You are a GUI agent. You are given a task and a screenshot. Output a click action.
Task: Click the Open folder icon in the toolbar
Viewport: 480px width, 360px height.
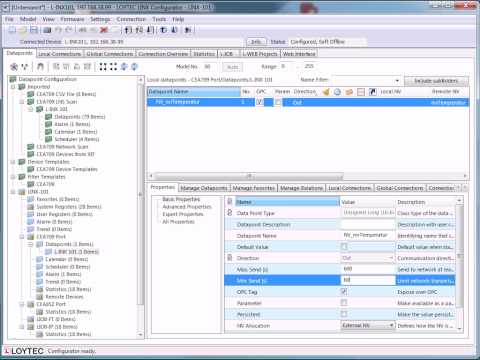pyautogui.click(x=23, y=30)
